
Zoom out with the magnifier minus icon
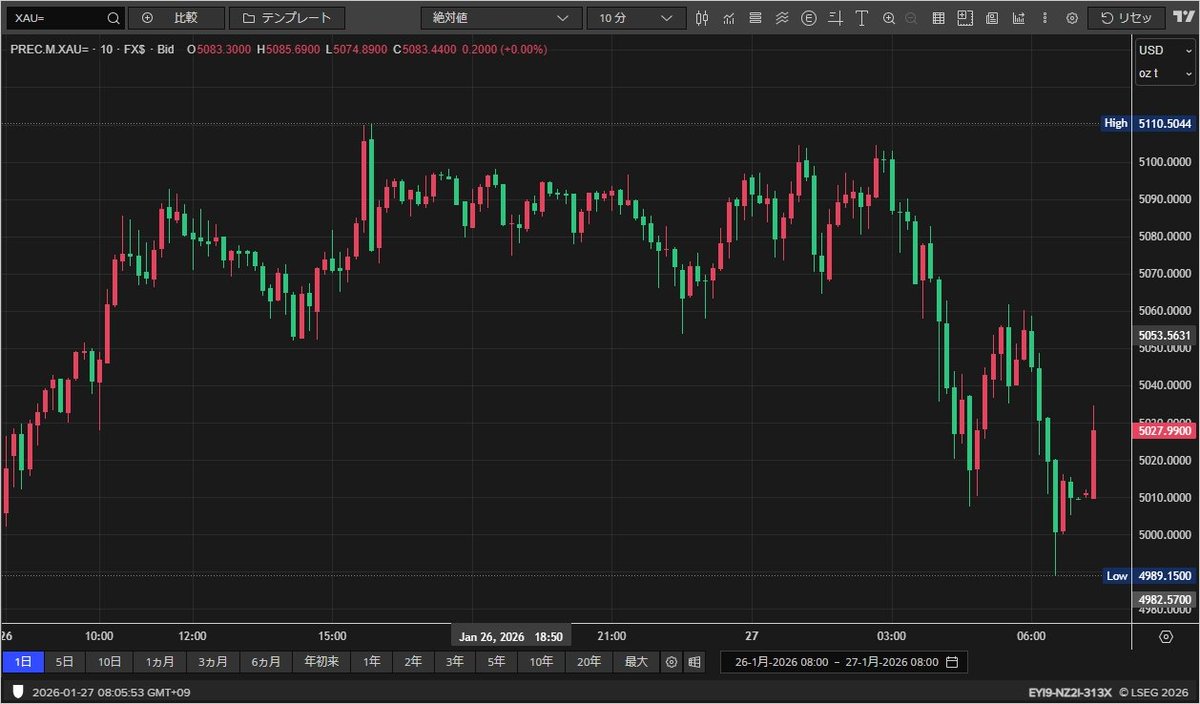point(910,18)
